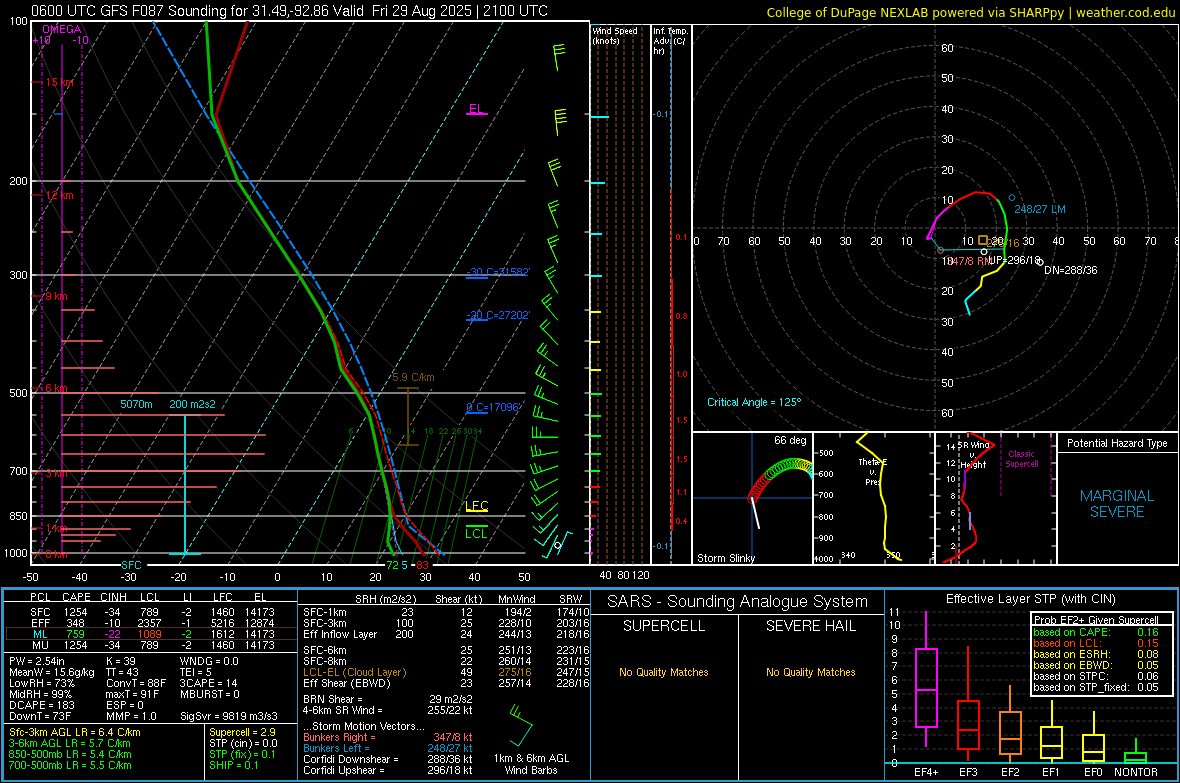Click the Corfidi Upshear = 296/18 kt line
This screenshot has width=1180, height=783.
tap(388, 770)
